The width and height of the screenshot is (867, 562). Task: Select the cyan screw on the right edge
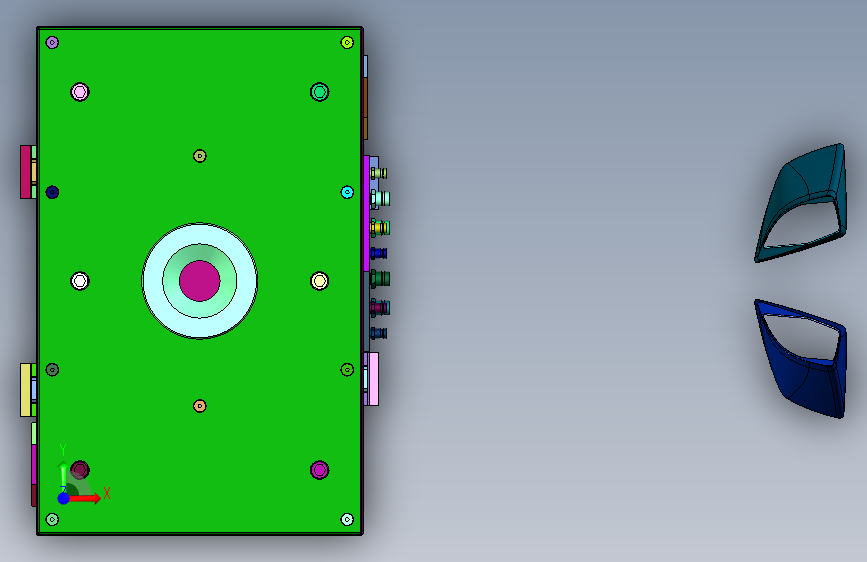tap(347, 192)
